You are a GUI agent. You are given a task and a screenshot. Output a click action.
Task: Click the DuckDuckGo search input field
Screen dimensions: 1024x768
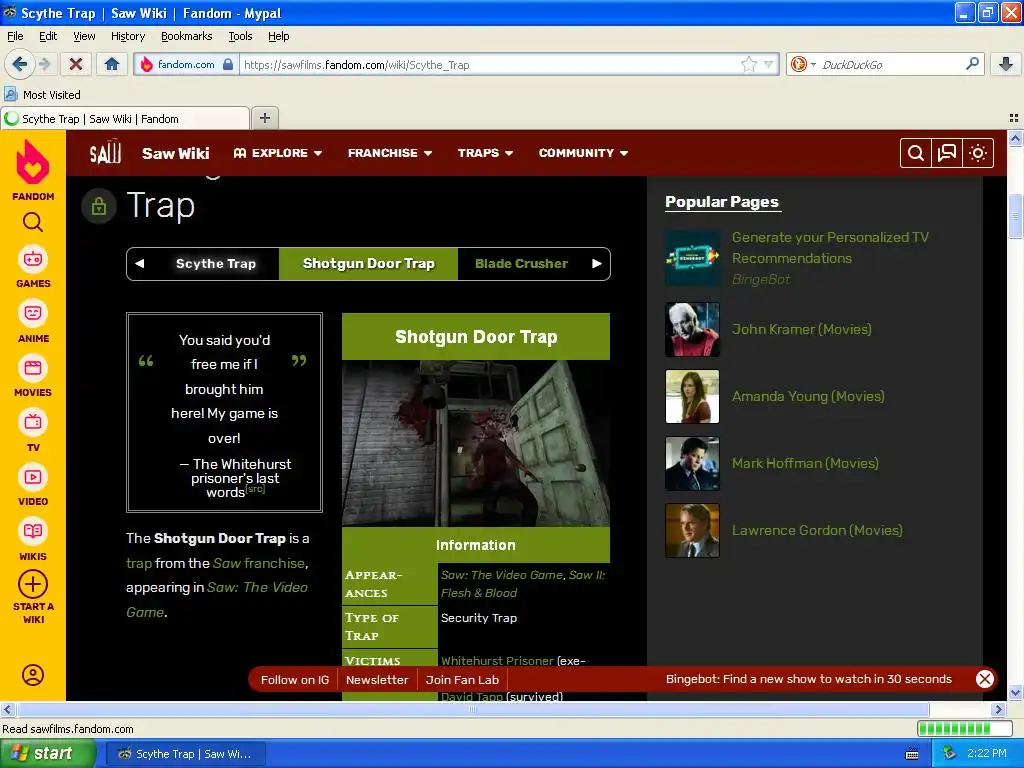[889, 64]
